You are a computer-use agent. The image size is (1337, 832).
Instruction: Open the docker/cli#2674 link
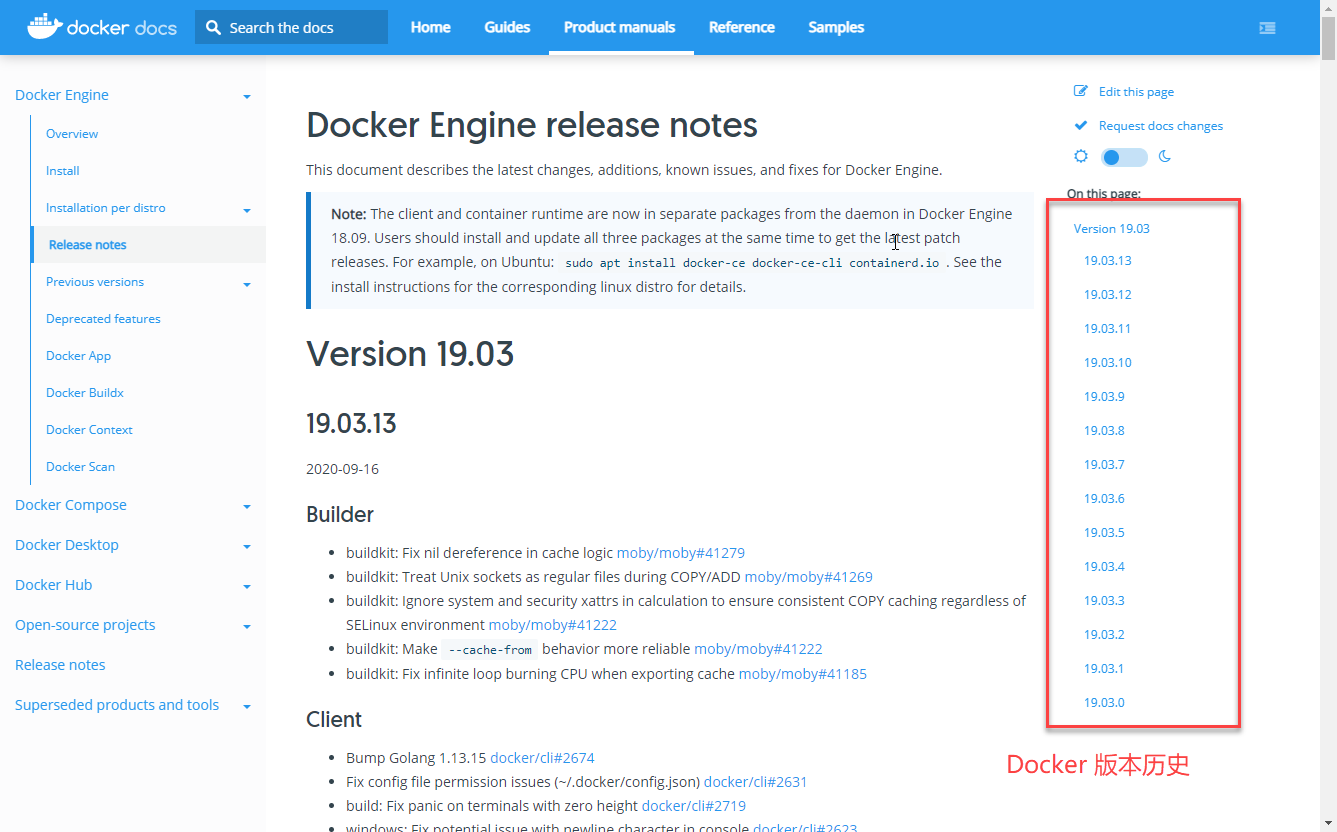tap(542, 758)
